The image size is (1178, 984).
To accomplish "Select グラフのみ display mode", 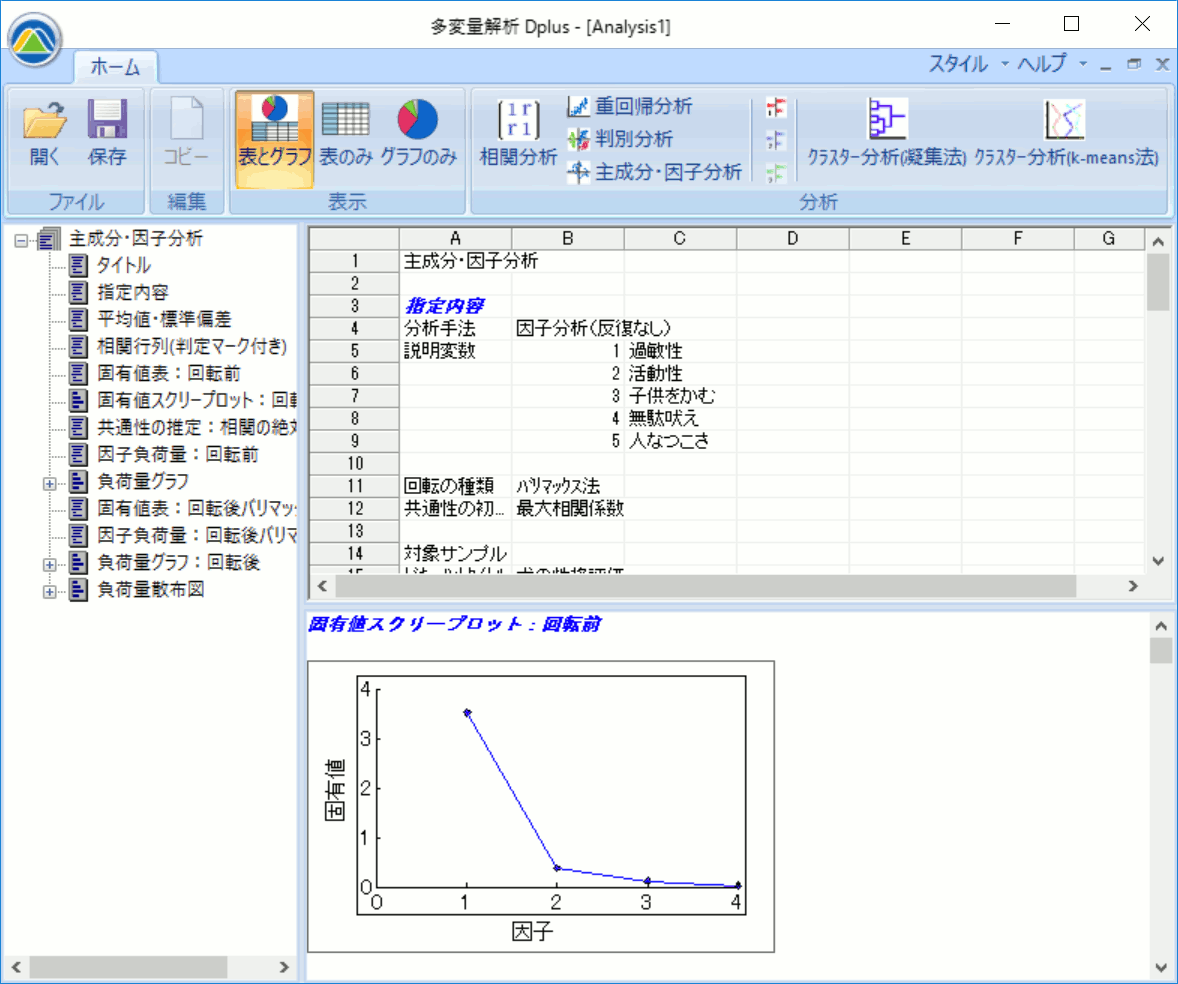I will click(418, 133).
